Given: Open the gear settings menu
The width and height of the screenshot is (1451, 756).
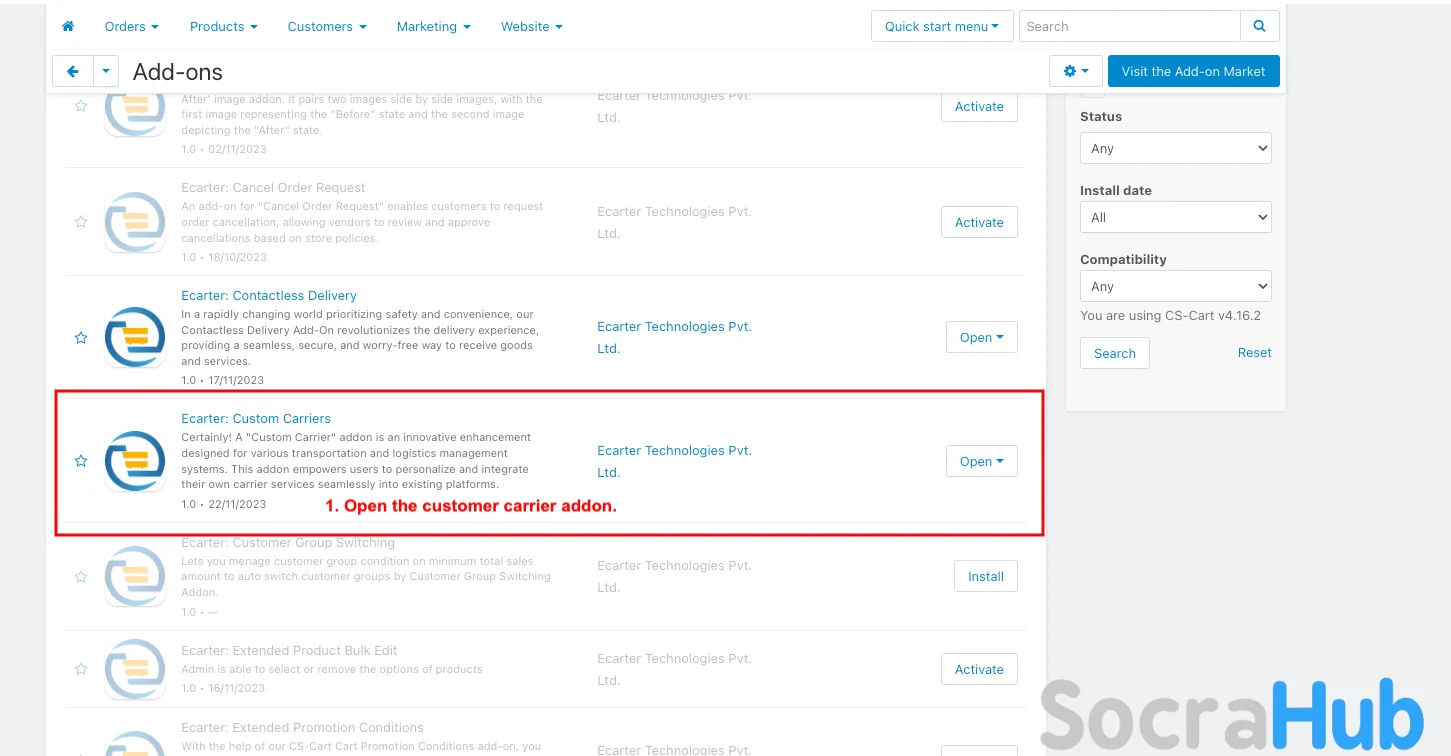Looking at the screenshot, I should tap(1076, 71).
